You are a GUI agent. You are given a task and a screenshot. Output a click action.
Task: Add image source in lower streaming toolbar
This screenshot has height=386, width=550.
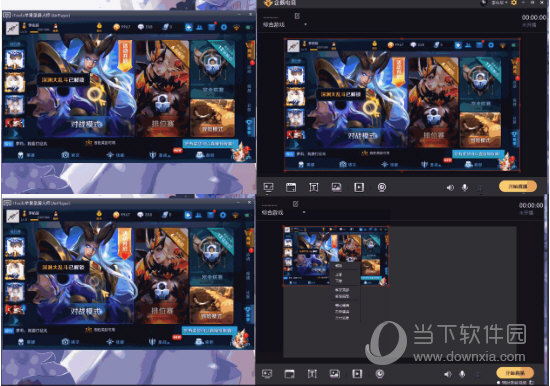[335, 374]
